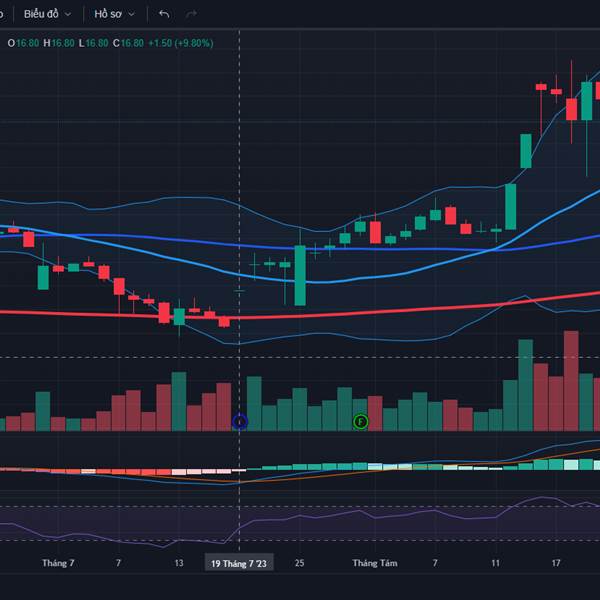The height and width of the screenshot is (600, 600).
Task: Click the 11 date label on time axis
Action: (x=495, y=563)
